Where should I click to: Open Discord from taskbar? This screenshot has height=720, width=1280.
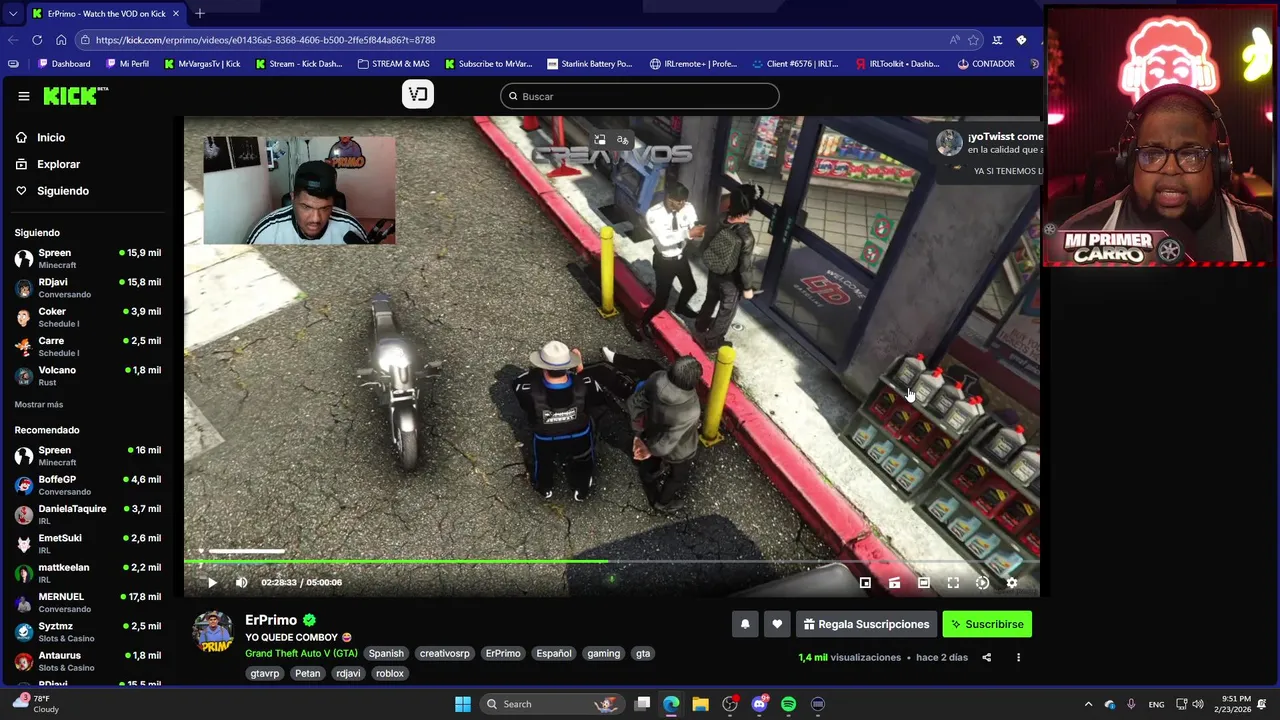759,704
